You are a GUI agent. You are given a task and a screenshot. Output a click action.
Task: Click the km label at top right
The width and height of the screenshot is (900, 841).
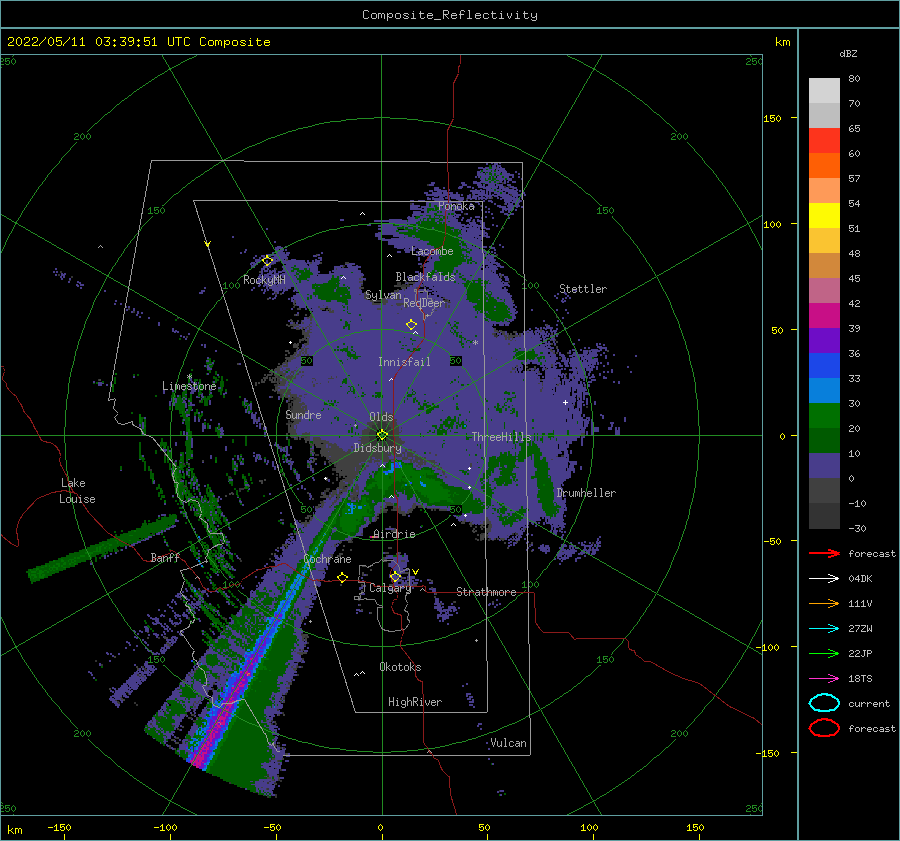783,42
